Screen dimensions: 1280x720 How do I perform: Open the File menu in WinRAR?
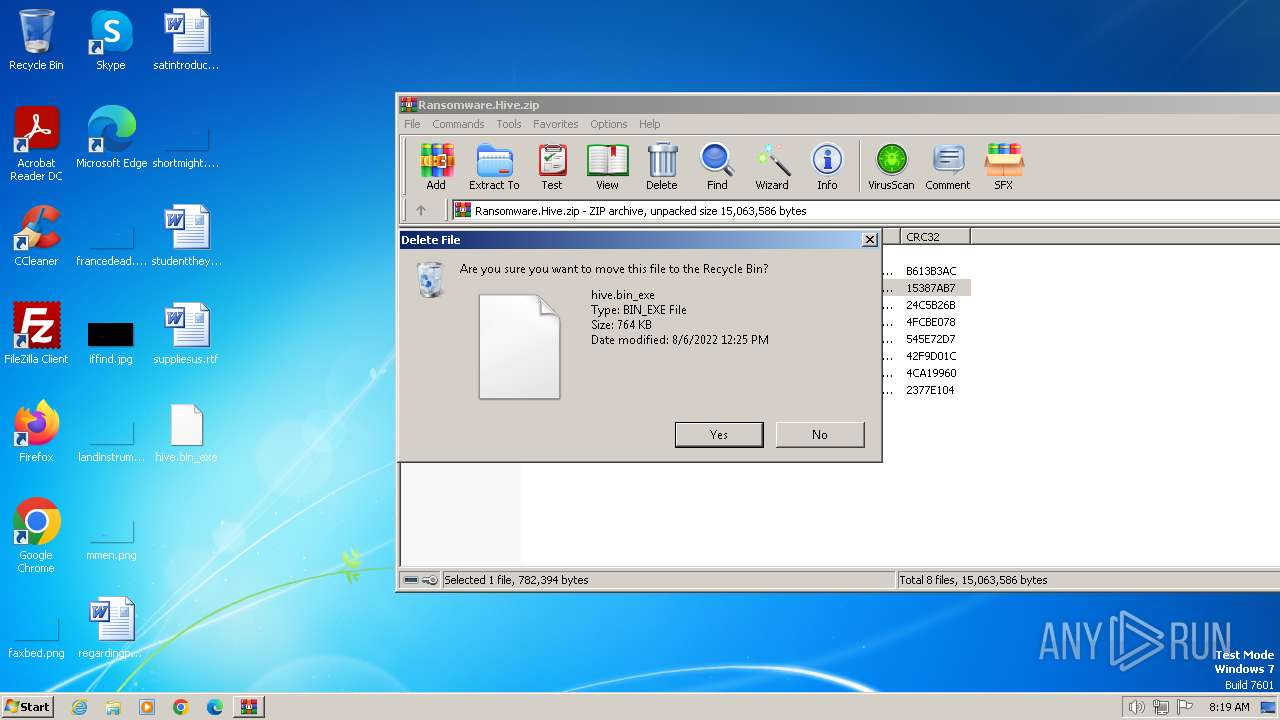[412, 124]
